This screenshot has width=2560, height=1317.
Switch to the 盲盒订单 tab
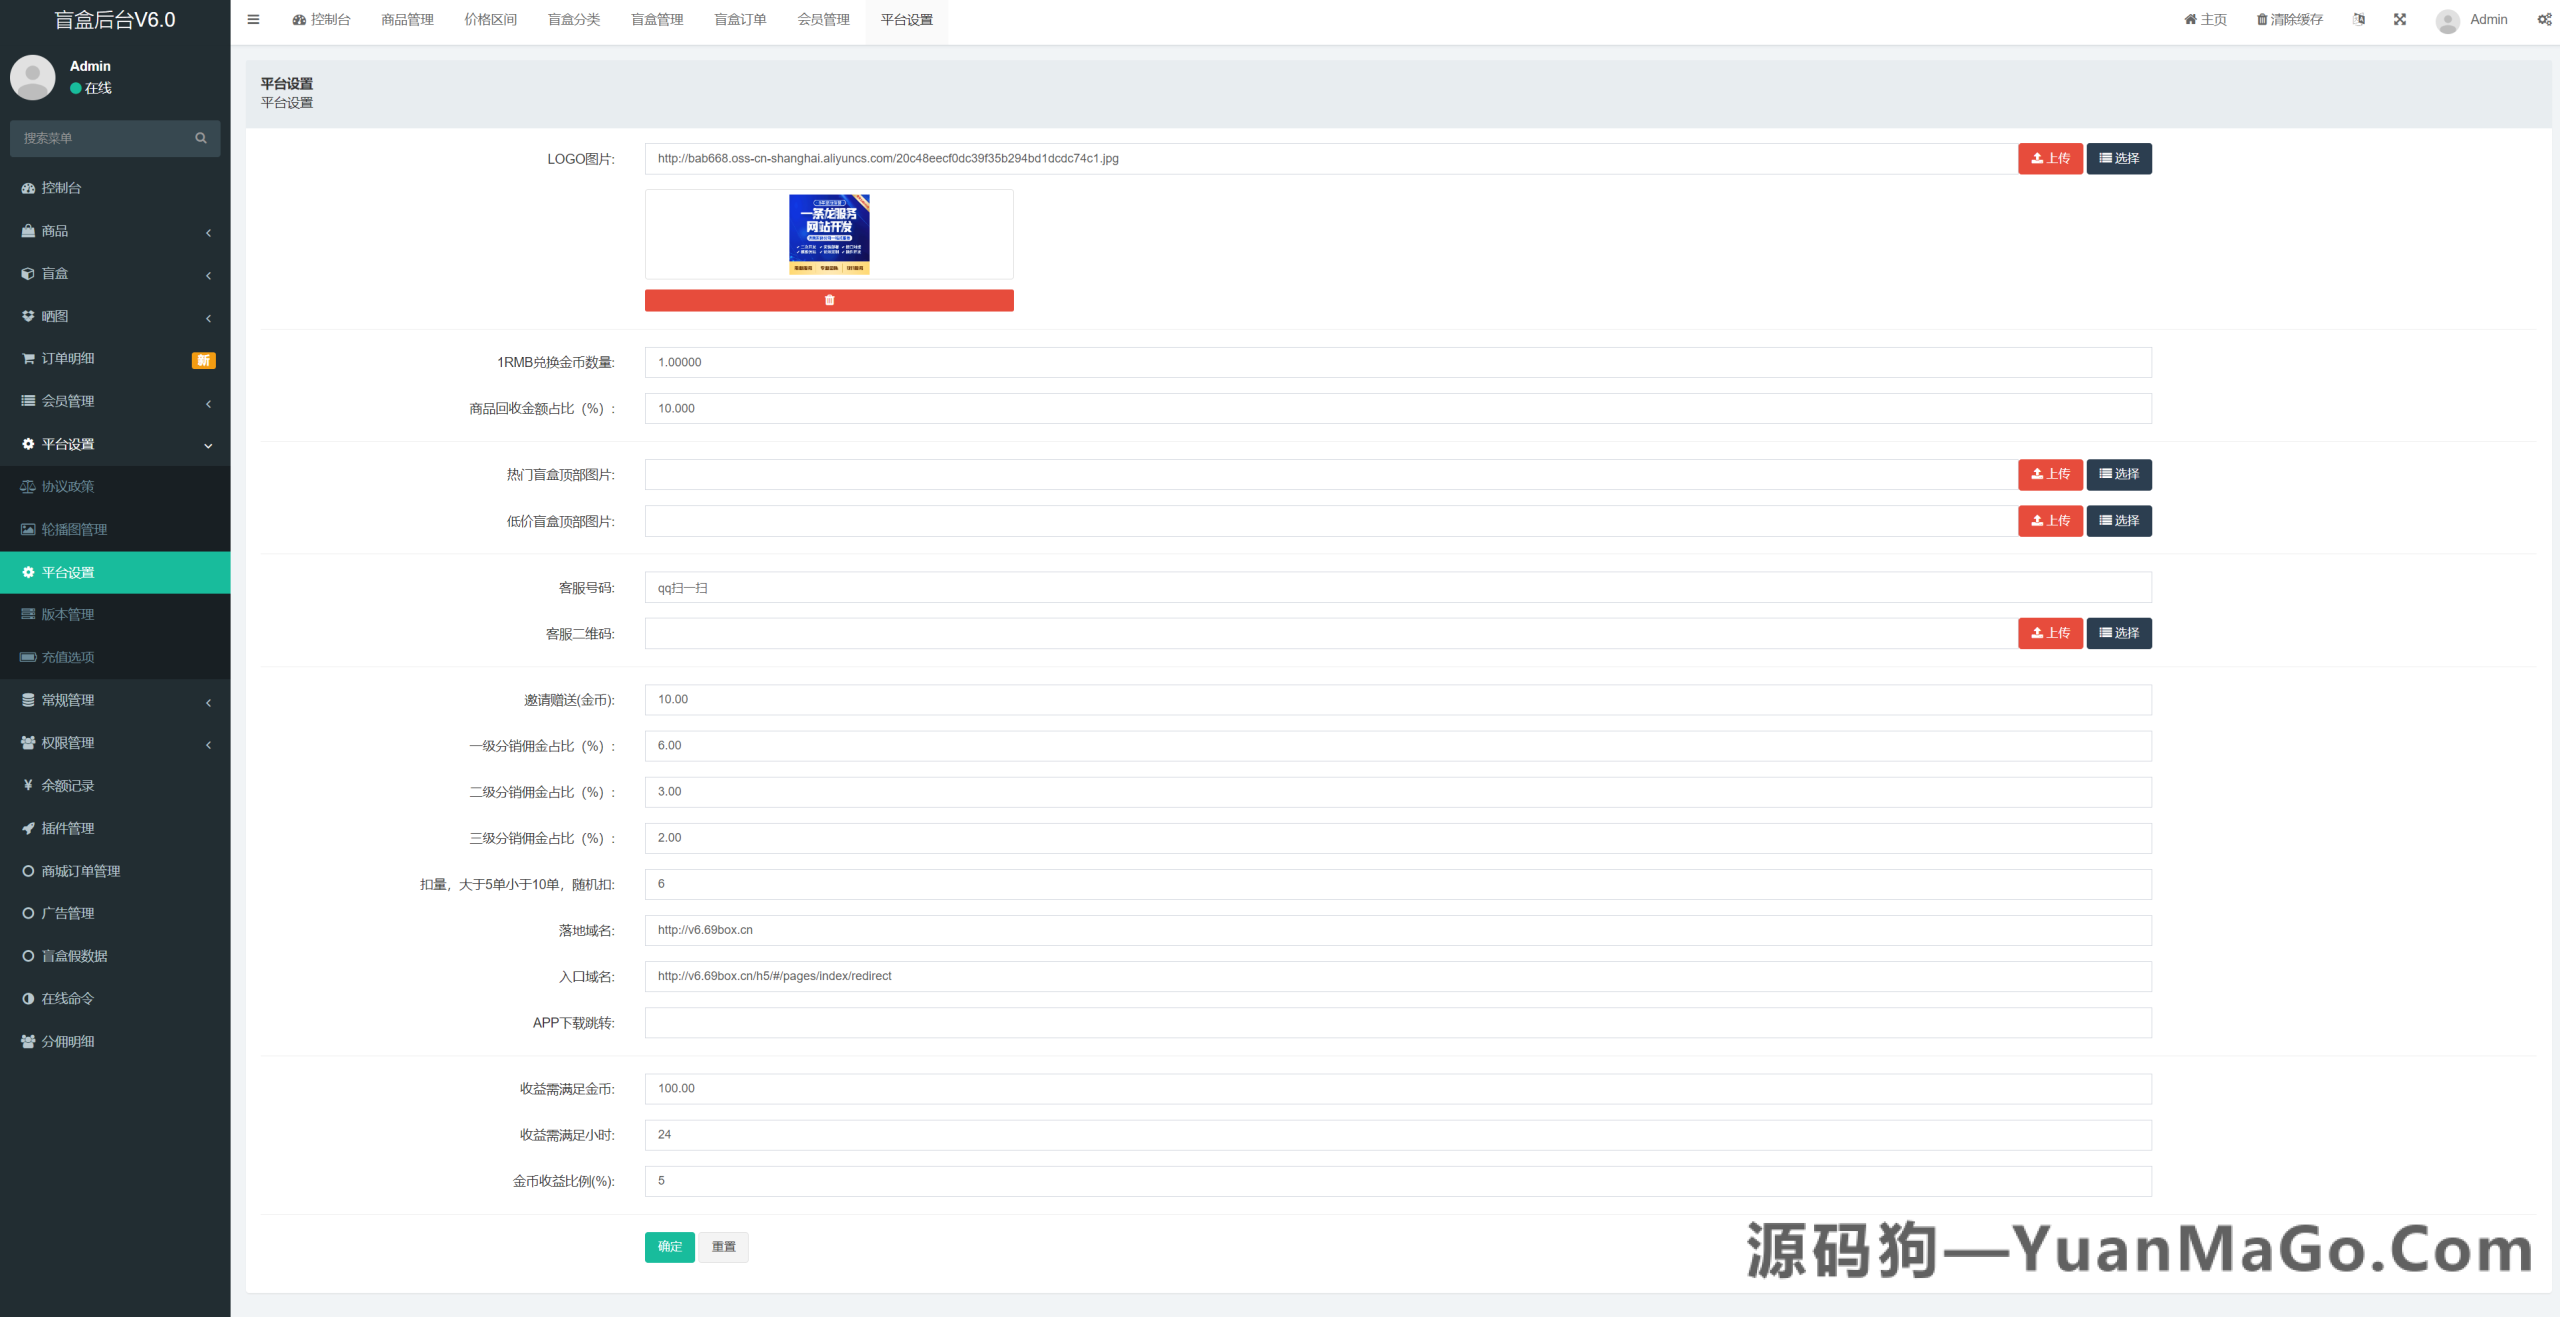point(740,19)
